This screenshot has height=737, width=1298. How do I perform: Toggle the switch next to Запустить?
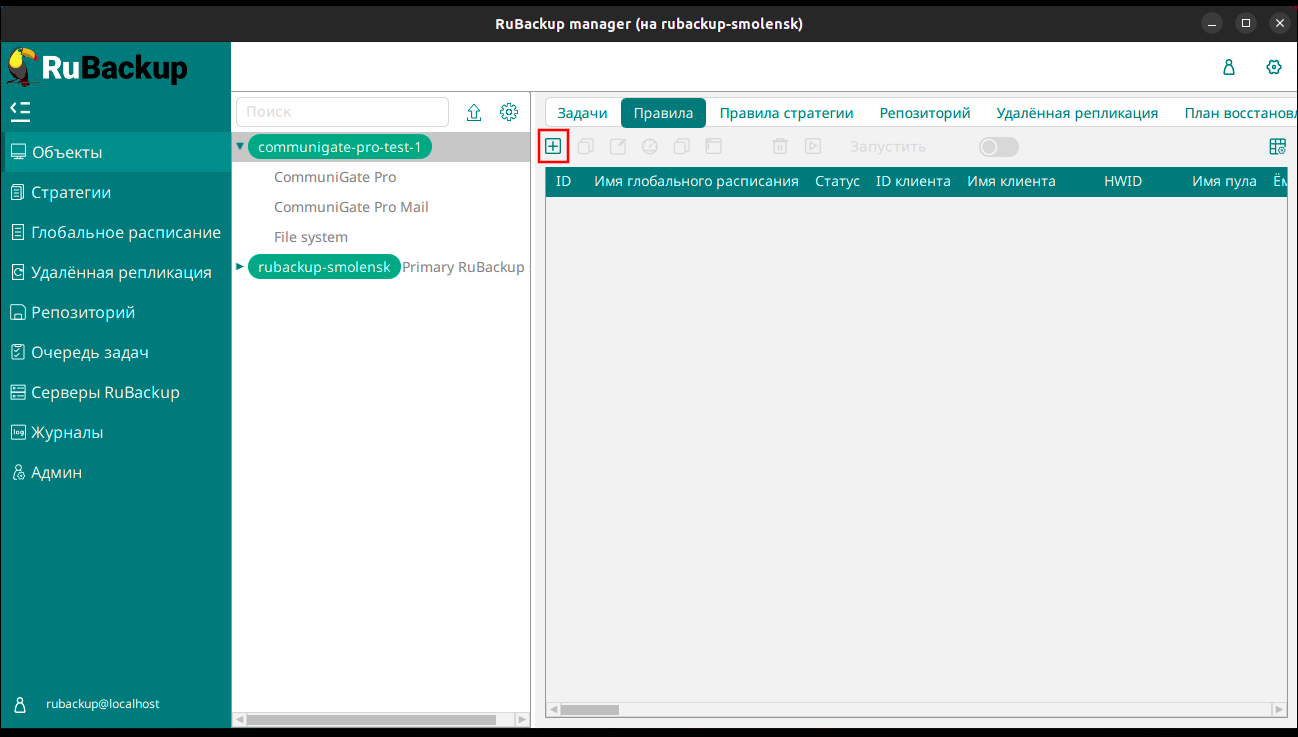(x=998, y=147)
